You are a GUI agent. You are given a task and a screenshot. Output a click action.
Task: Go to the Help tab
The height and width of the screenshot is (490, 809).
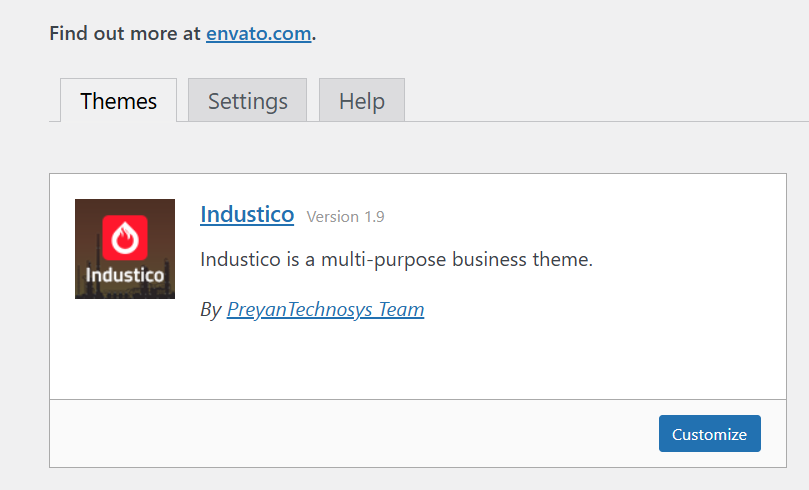point(361,101)
